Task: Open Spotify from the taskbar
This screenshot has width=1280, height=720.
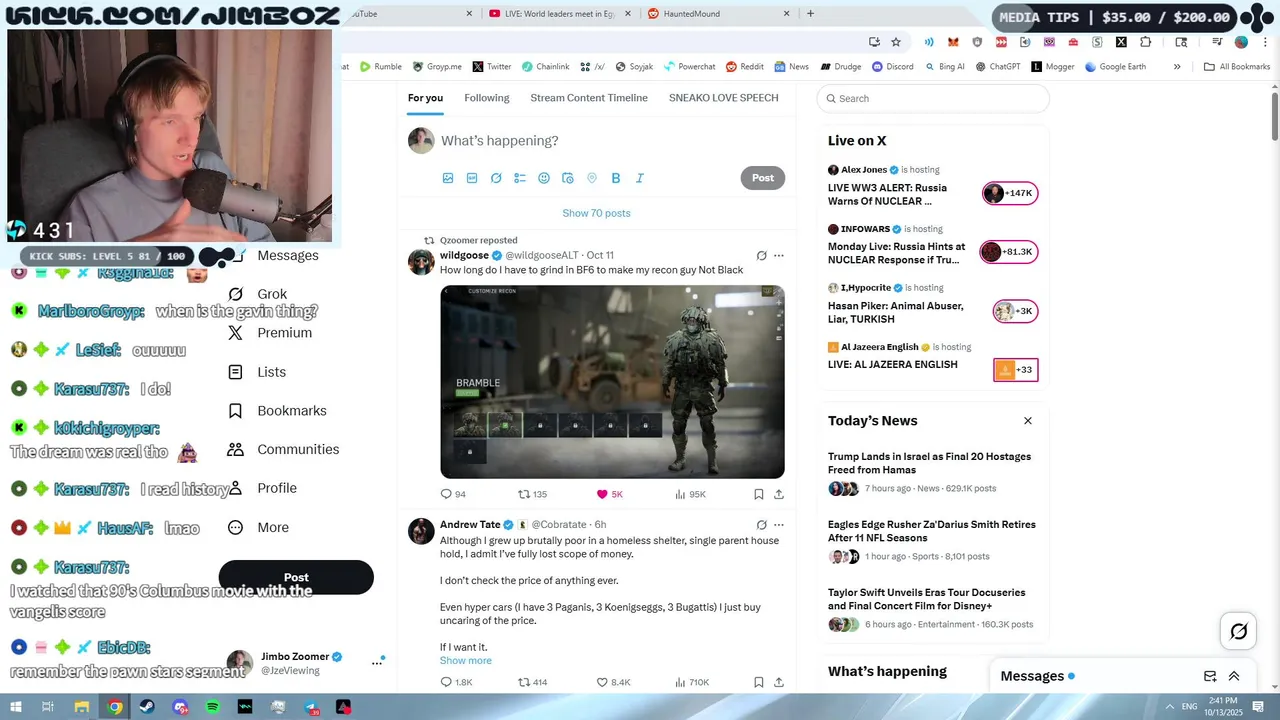Action: 212,707
